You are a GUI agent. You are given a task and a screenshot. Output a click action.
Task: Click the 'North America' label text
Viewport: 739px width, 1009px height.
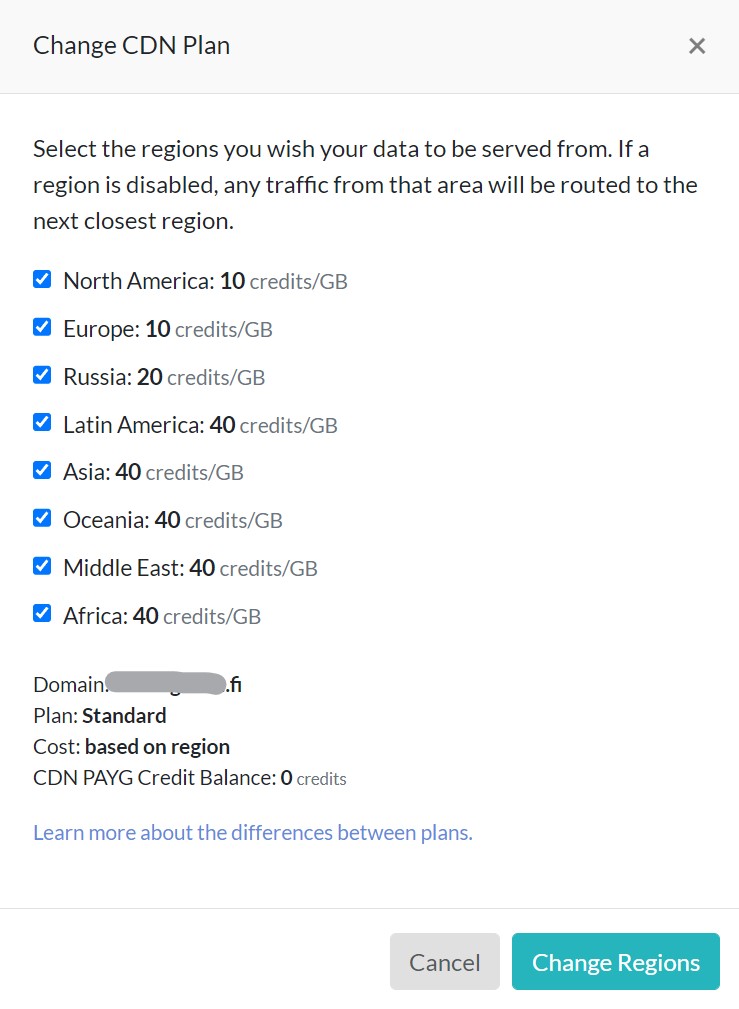click(x=138, y=281)
